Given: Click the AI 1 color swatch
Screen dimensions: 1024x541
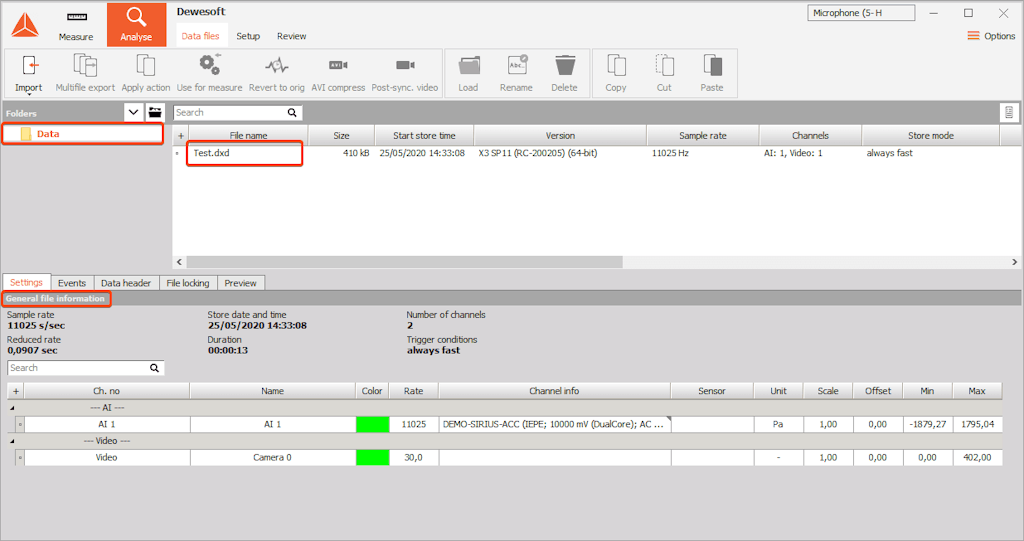Looking at the screenshot, I should click(x=372, y=425).
